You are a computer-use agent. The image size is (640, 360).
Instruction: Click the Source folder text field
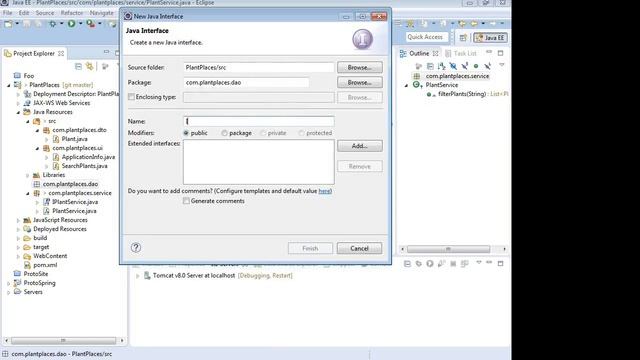pos(258,67)
